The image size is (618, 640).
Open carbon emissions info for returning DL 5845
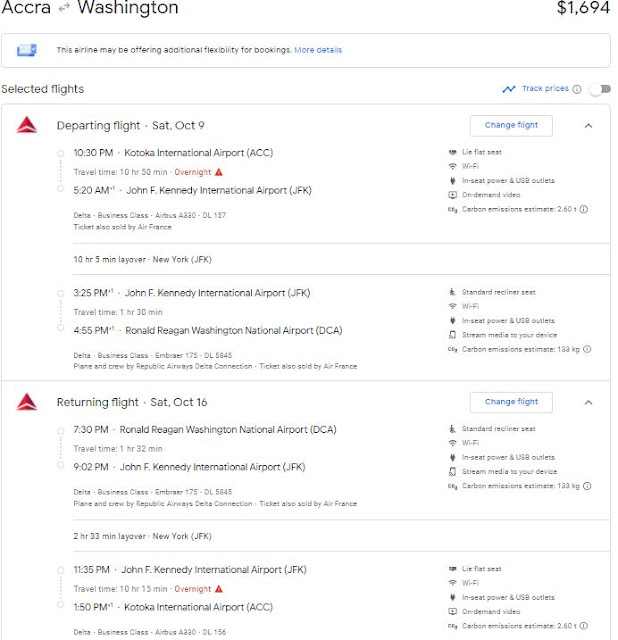click(x=587, y=486)
